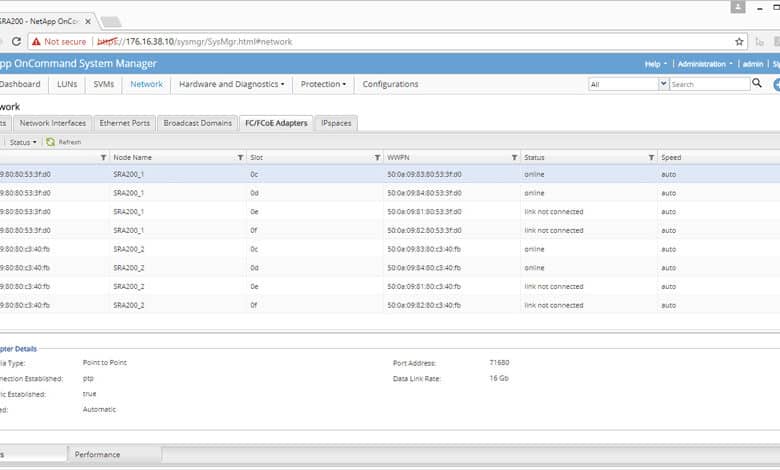Click the admin user link
The height and width of the screenshot is (470, 780).
pos(753,64)
